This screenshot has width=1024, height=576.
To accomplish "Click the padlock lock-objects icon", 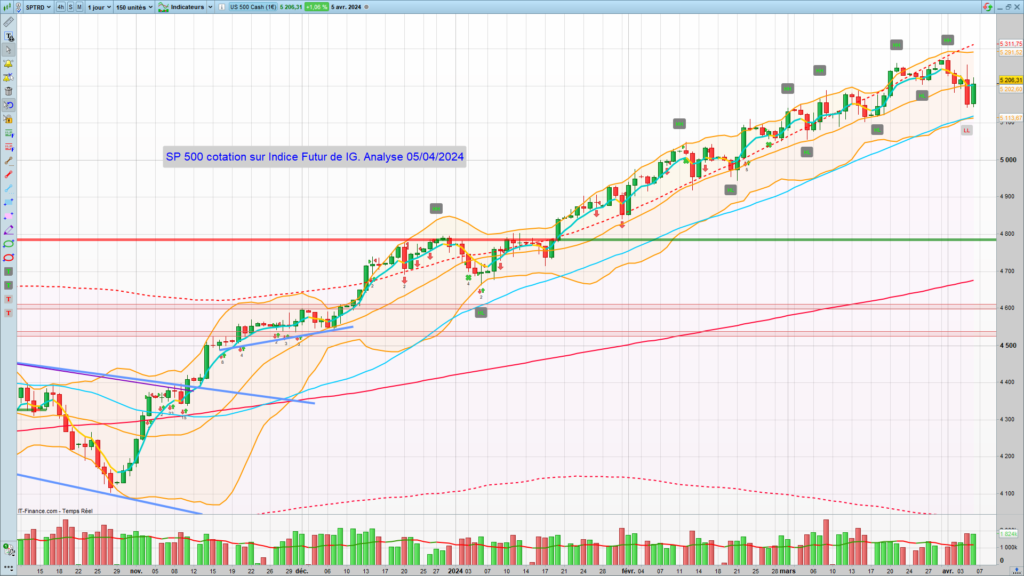I will click(x=8, y=119).
